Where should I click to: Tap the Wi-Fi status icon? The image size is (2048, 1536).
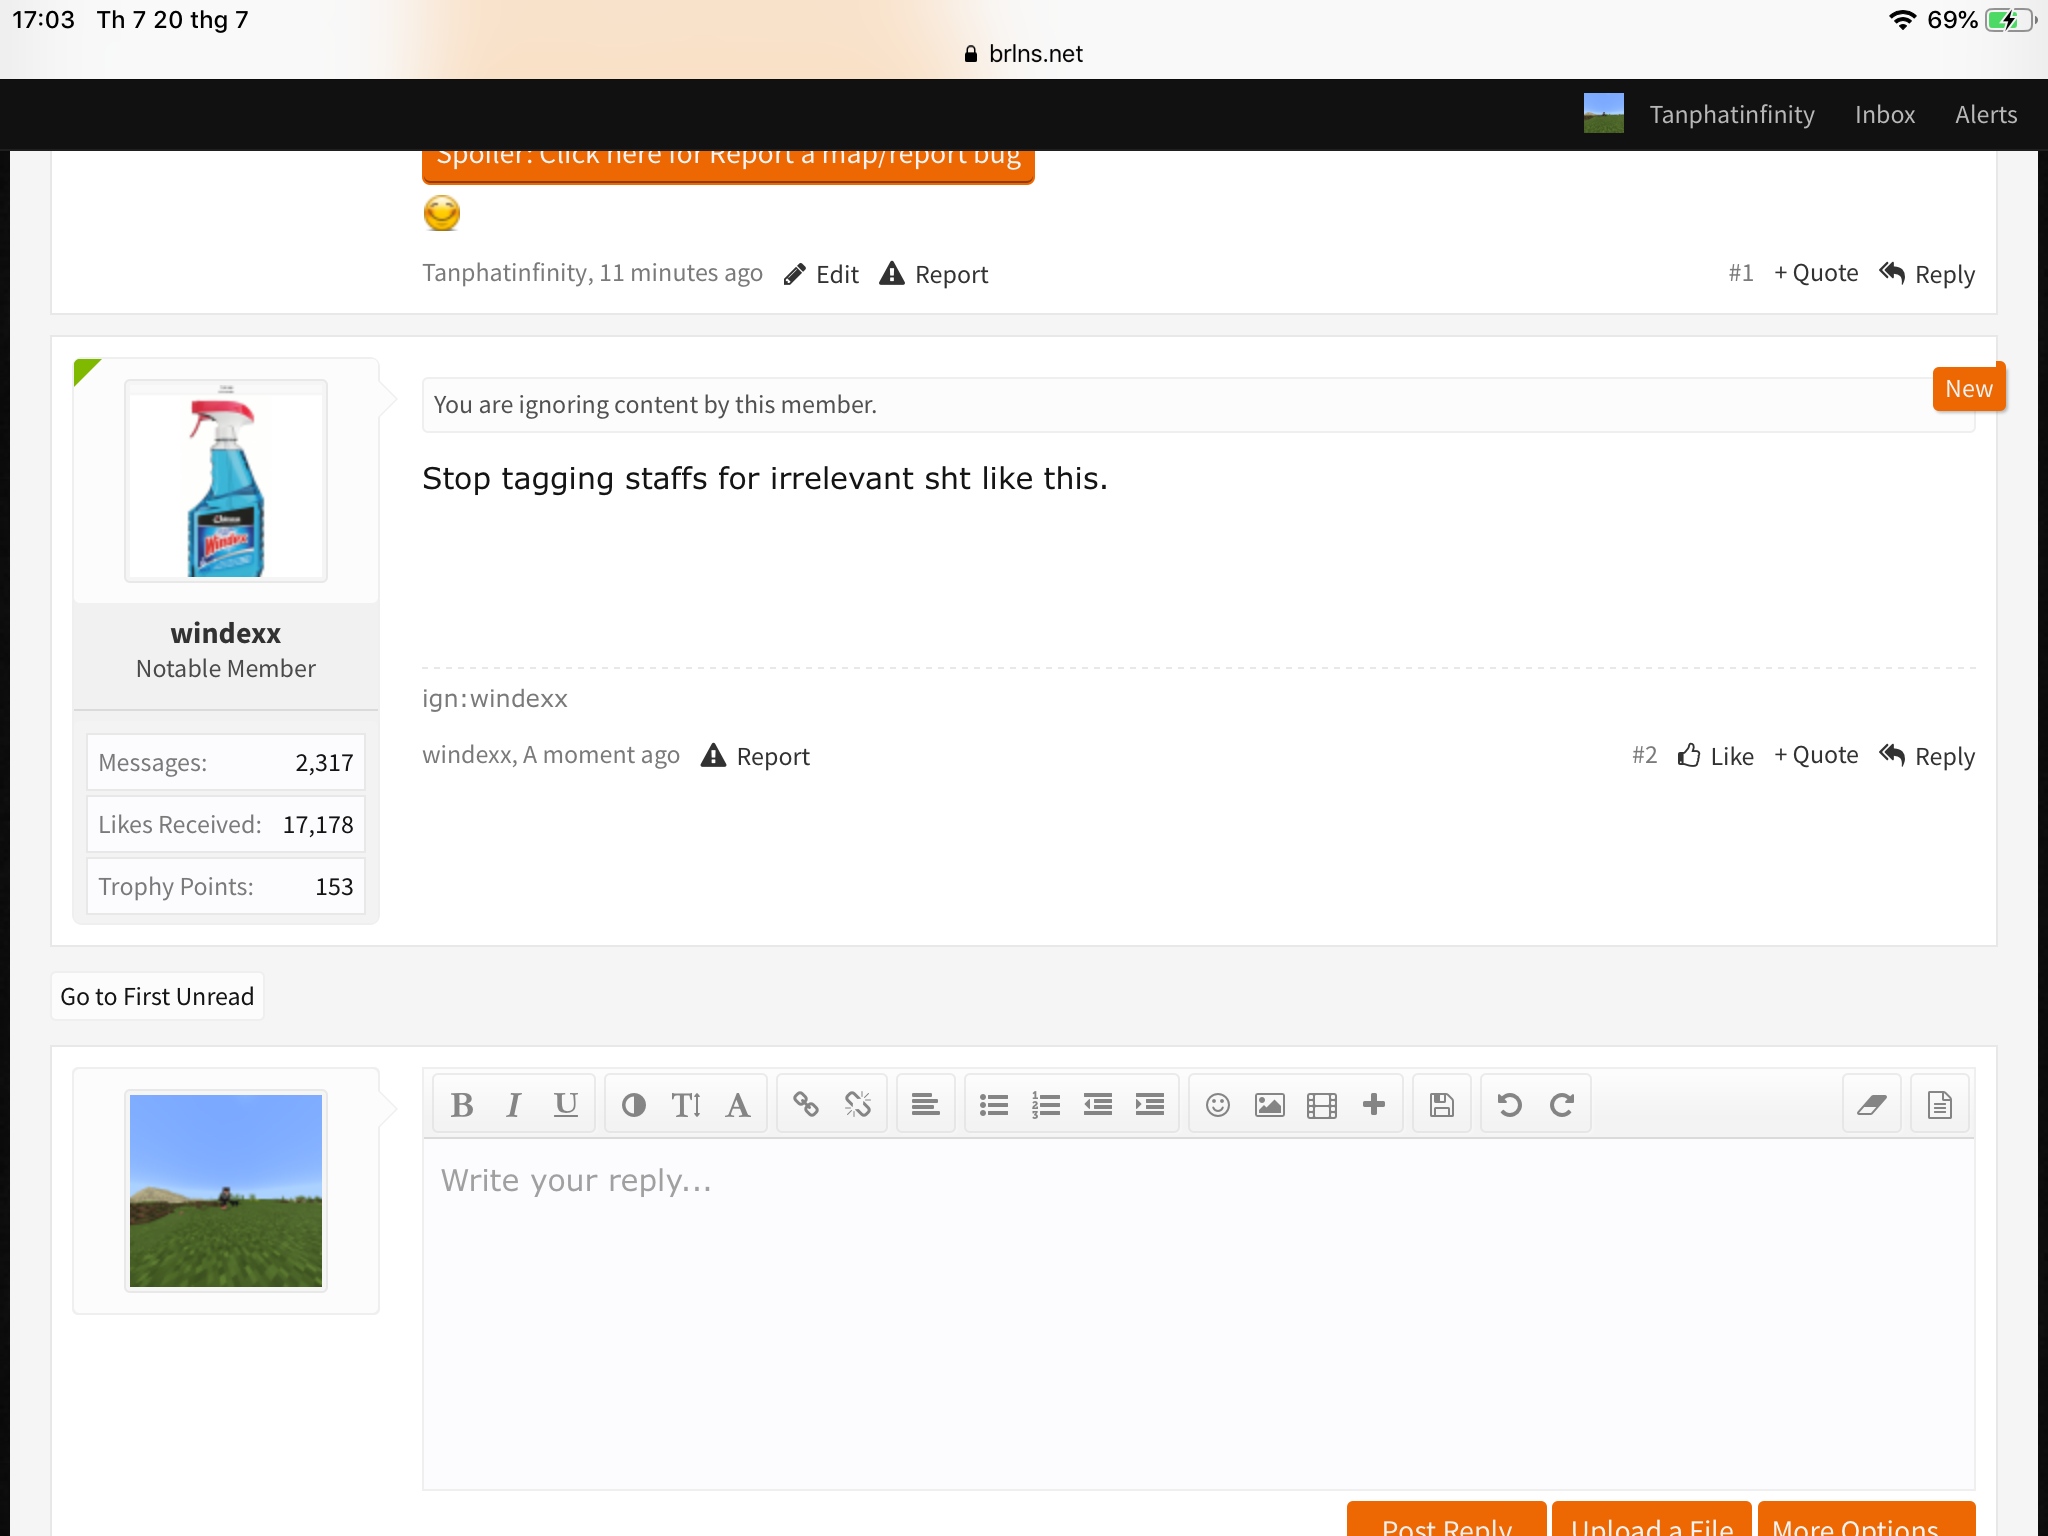click(x=1902, y=20)
